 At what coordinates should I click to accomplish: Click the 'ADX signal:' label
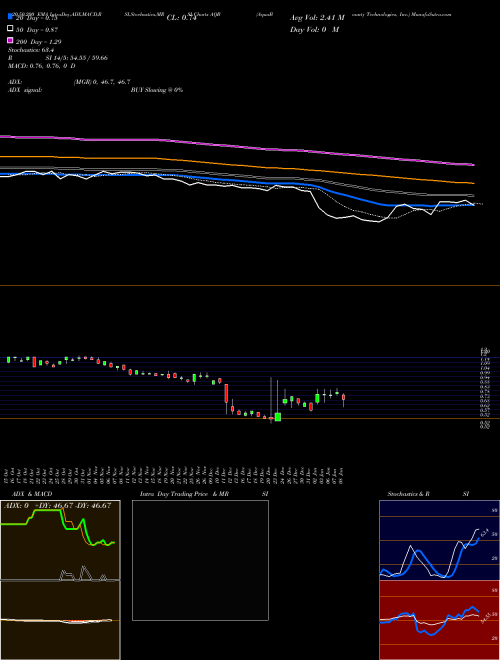tap(25, 90)
